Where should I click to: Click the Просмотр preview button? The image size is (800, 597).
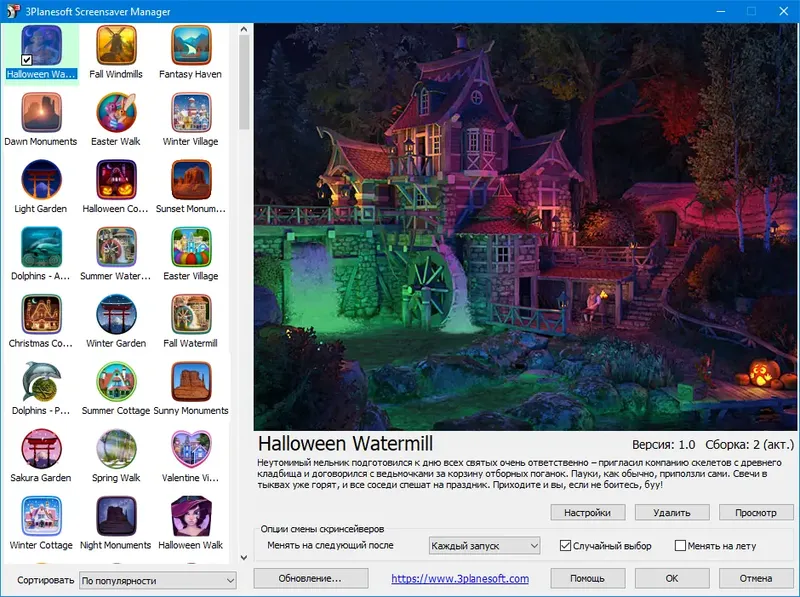point(756,512)
